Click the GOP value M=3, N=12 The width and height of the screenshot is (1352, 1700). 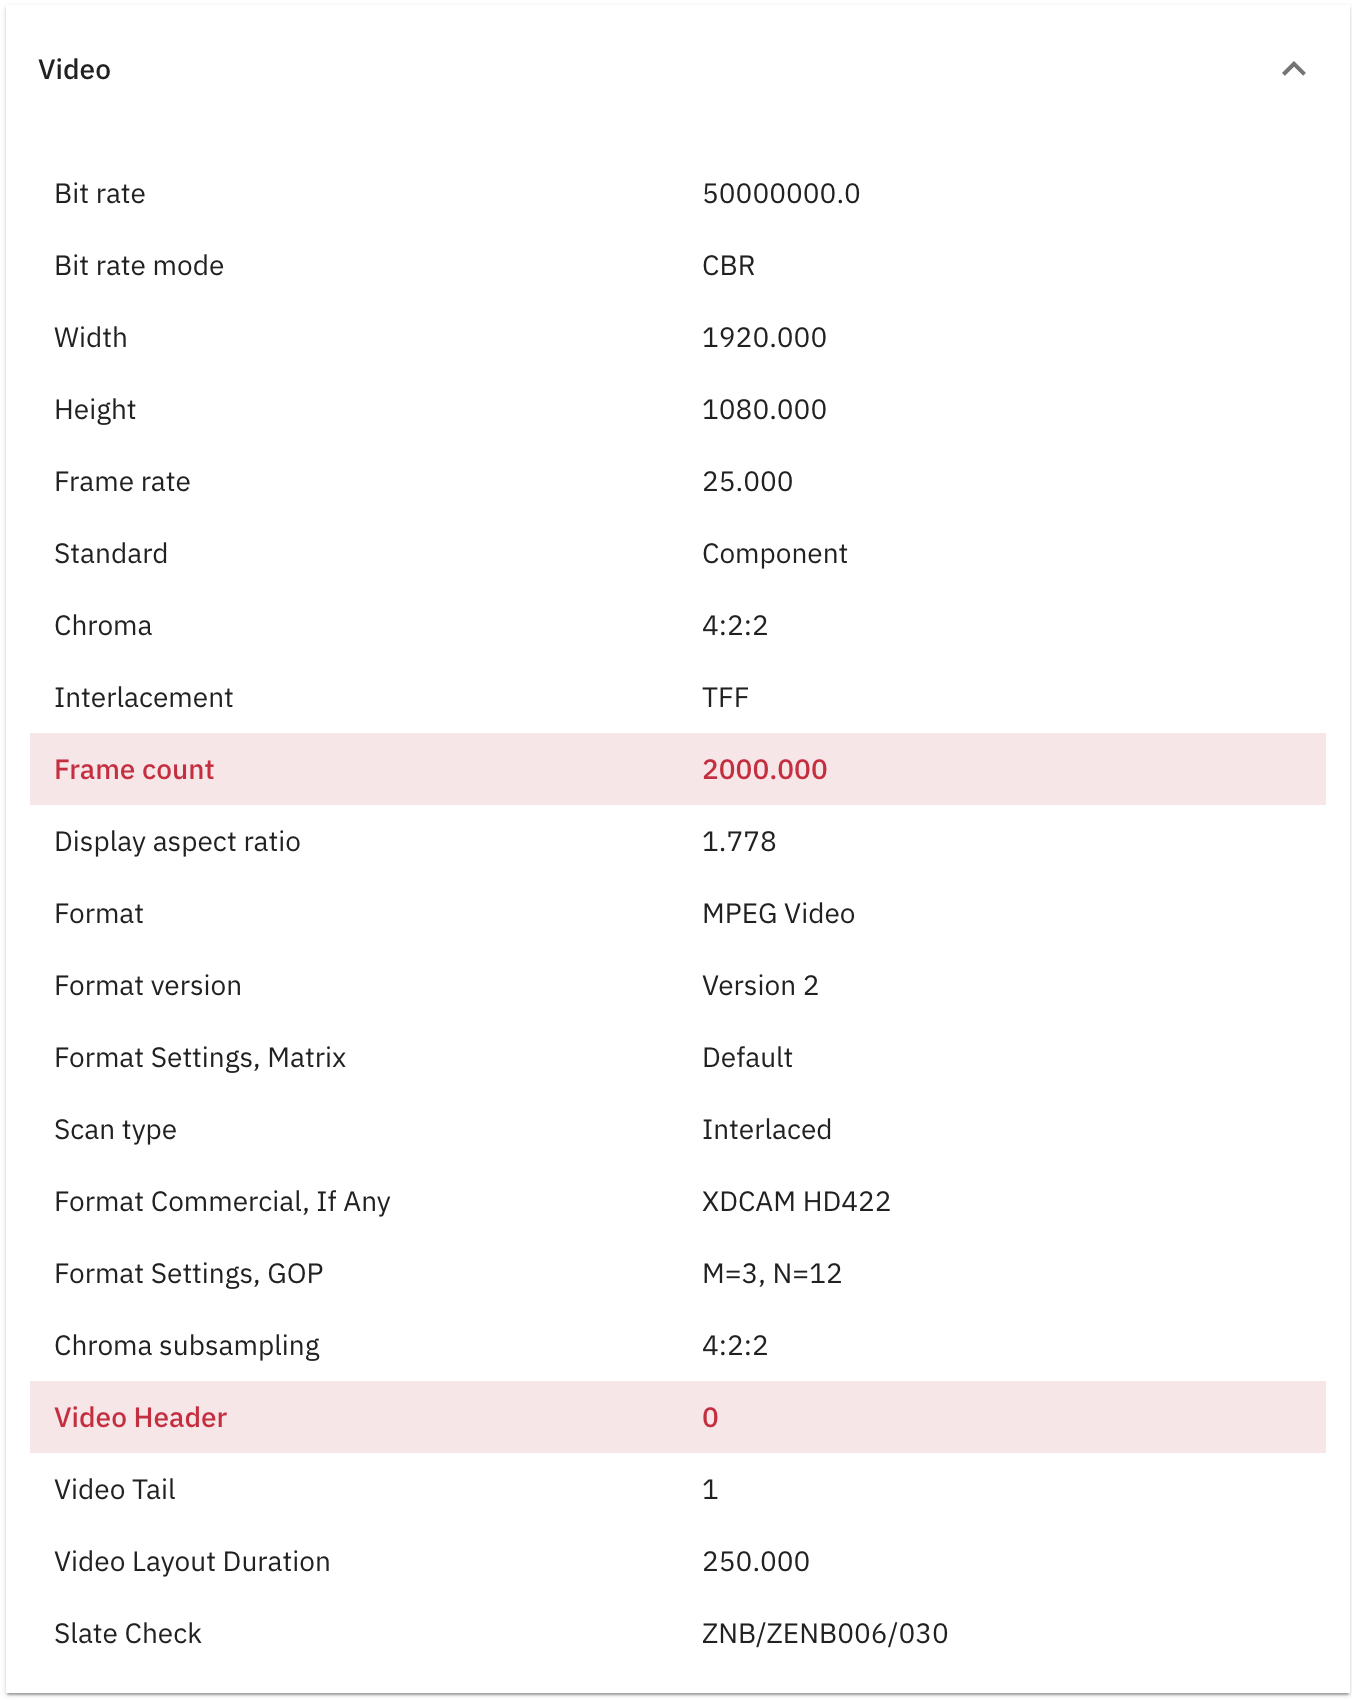point(772,1274)
